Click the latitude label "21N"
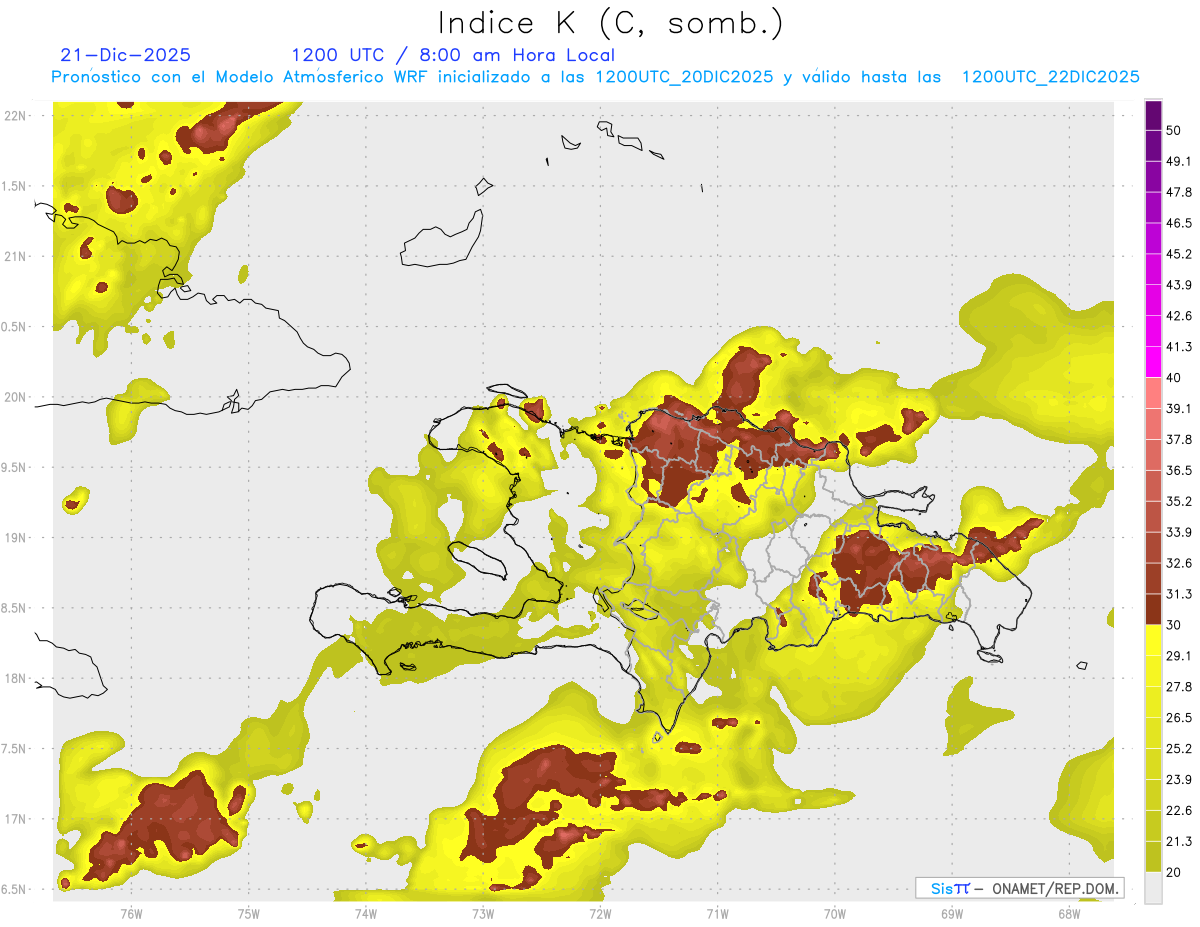 click(15, 256)
